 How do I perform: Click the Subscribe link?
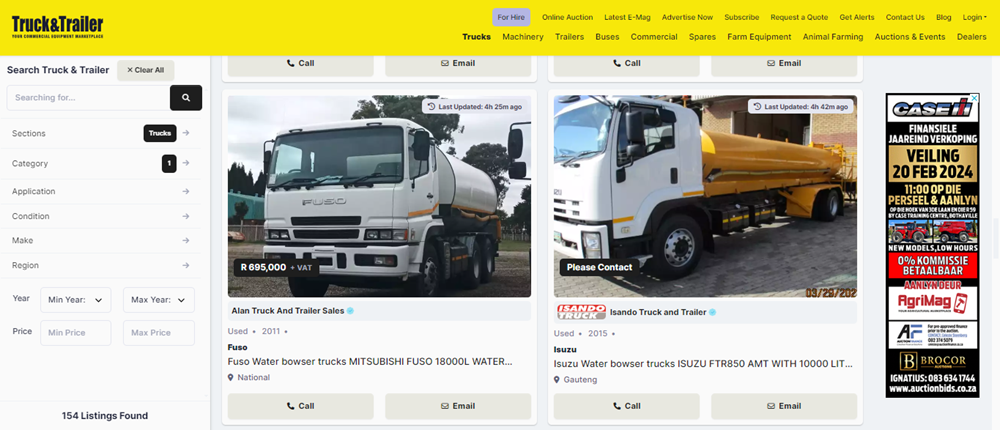click(x=741, y=17)
